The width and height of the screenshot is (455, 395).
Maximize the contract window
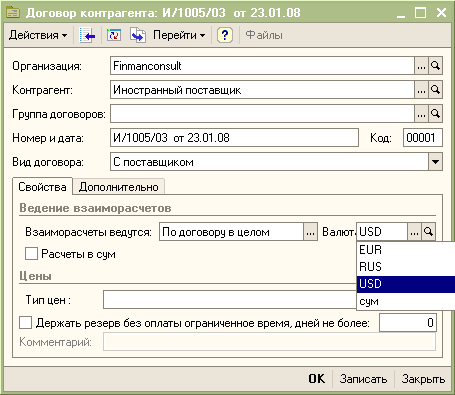pyautogui.click(x=420, y=13)
